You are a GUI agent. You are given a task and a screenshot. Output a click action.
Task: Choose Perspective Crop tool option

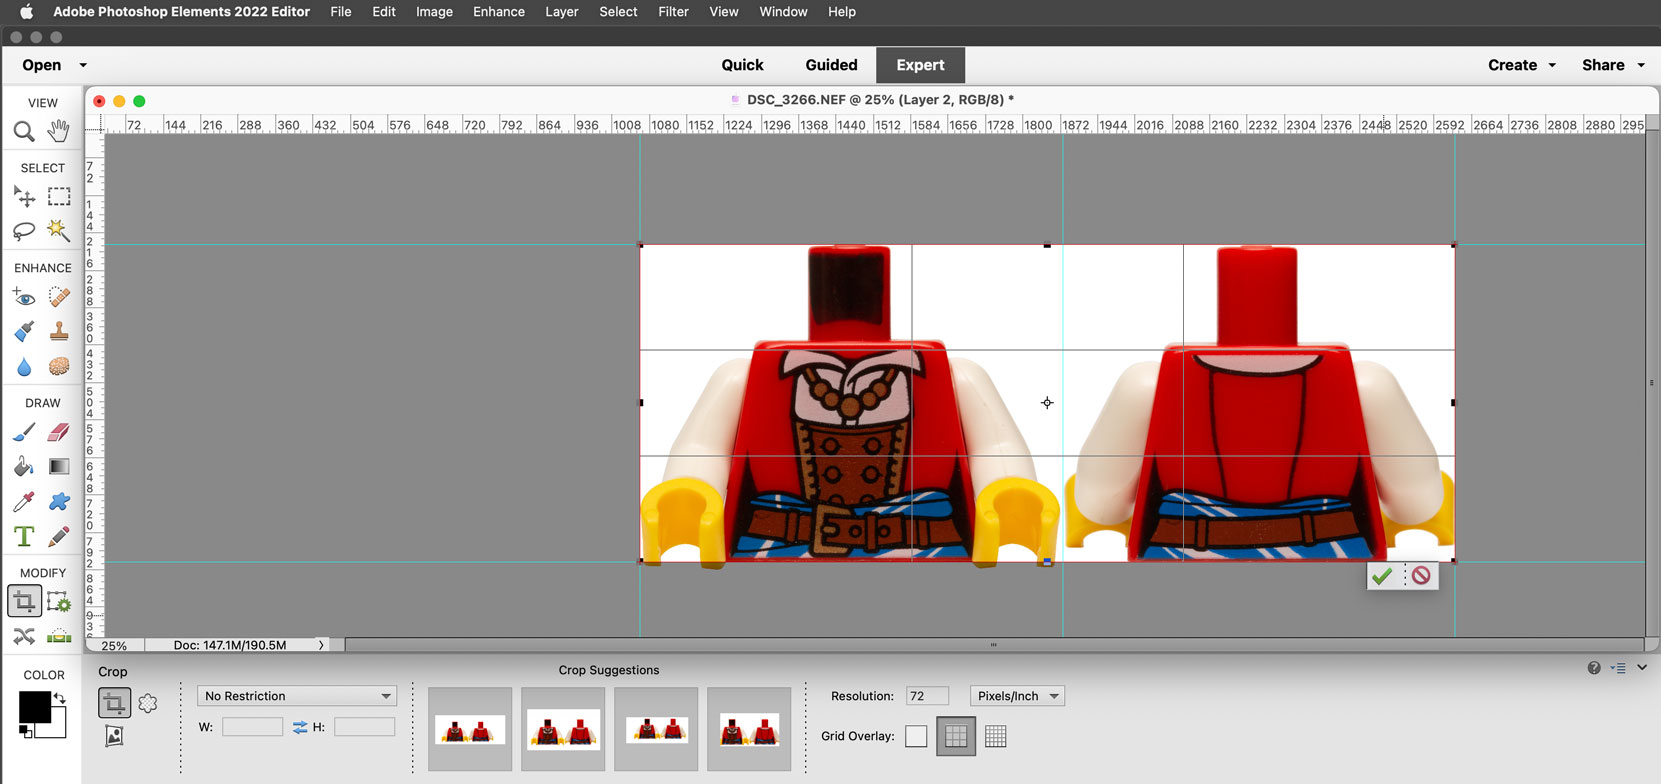click(114, 737)
